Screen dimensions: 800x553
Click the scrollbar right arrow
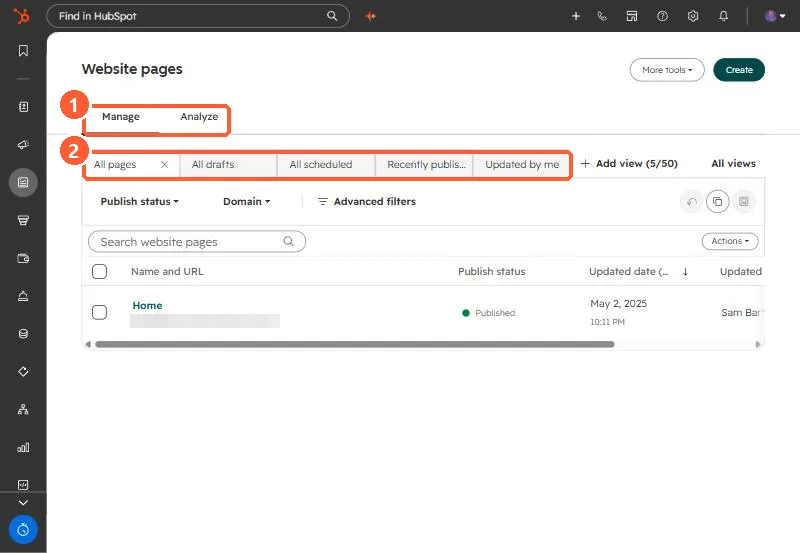[x=758, y=344]
